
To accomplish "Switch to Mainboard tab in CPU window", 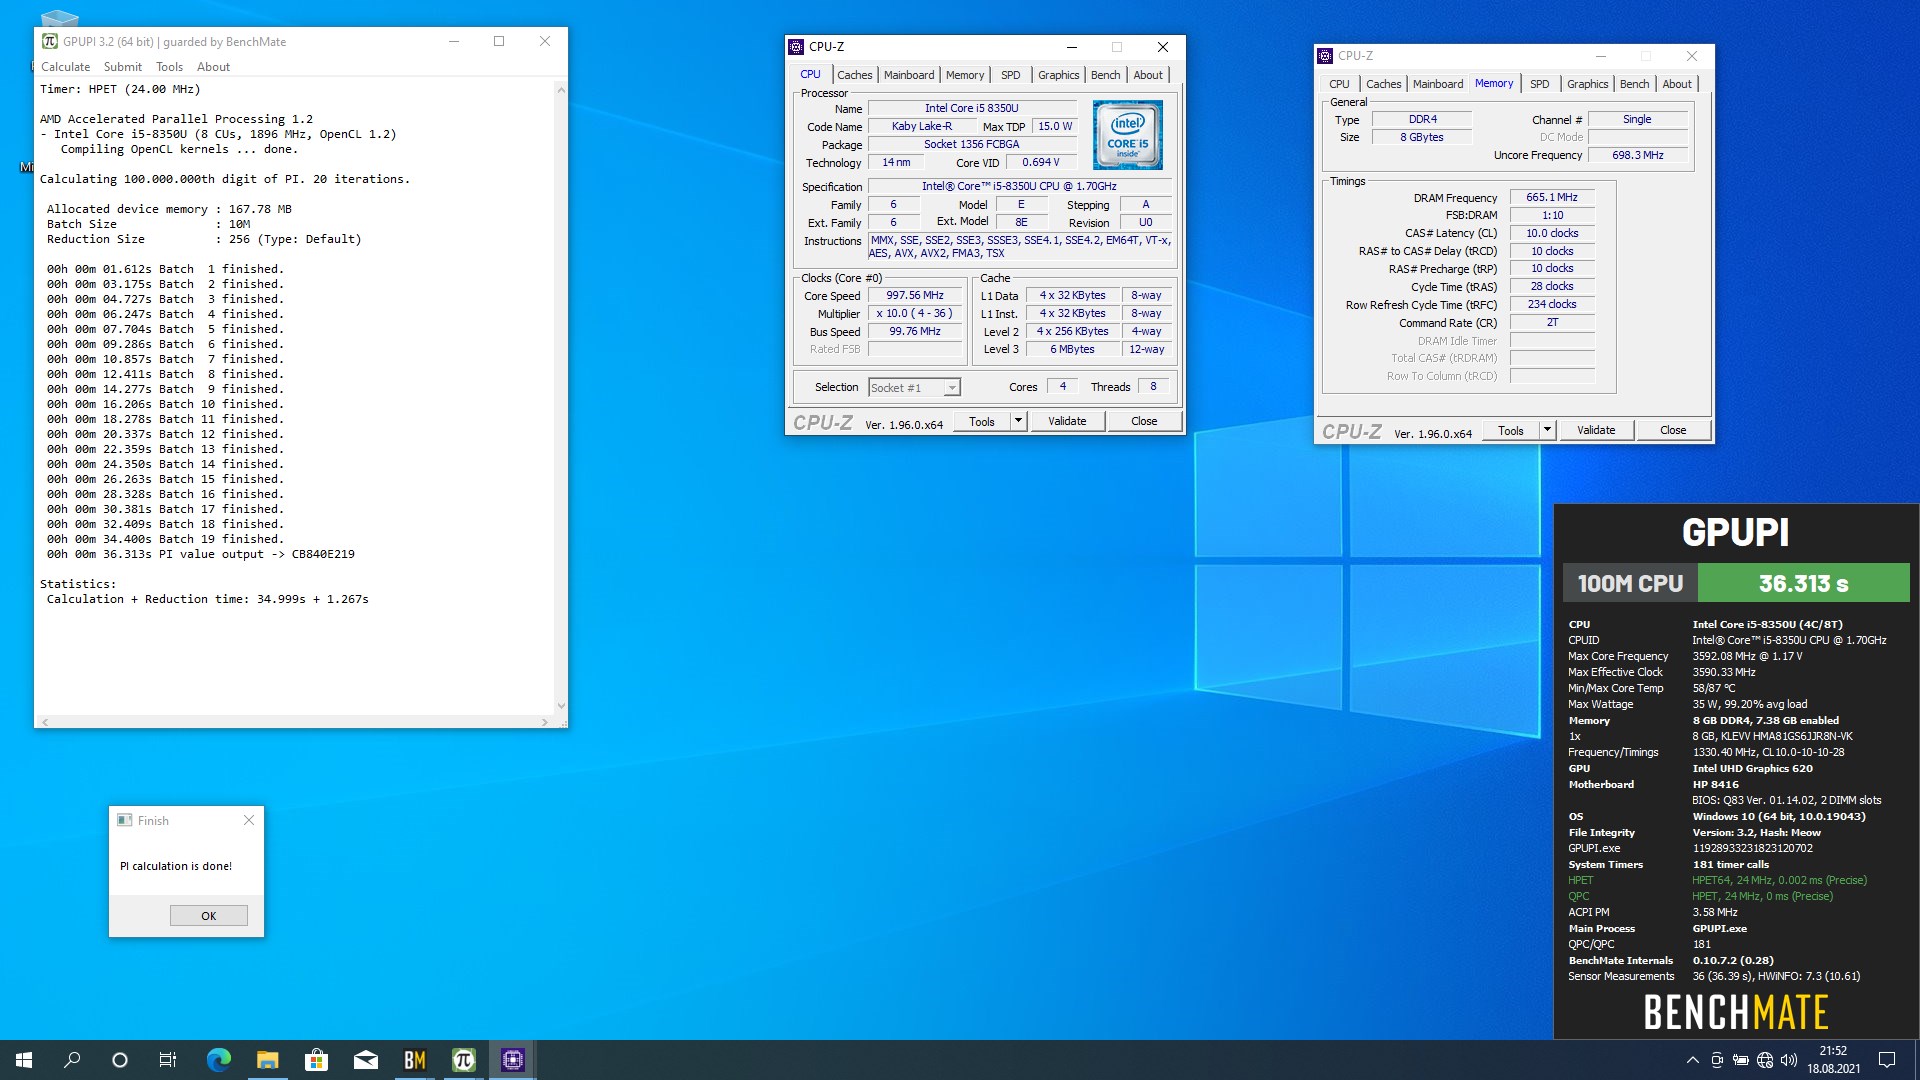I will pos(909,75).
